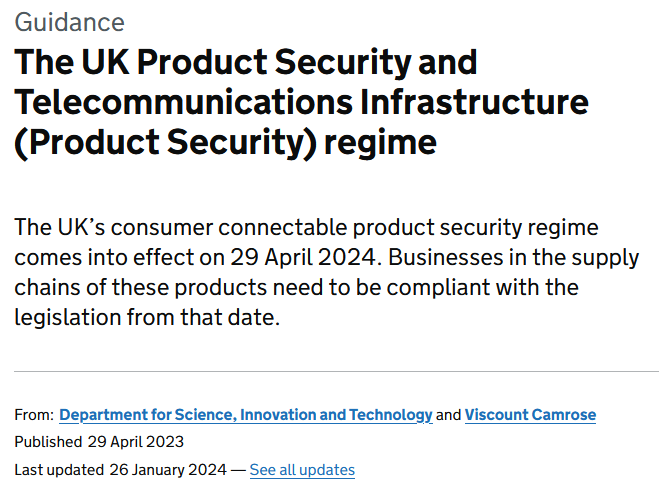Click the Guidance label above the title
The width and height of the screenshot is (659, 494).
tap(70, 22)
